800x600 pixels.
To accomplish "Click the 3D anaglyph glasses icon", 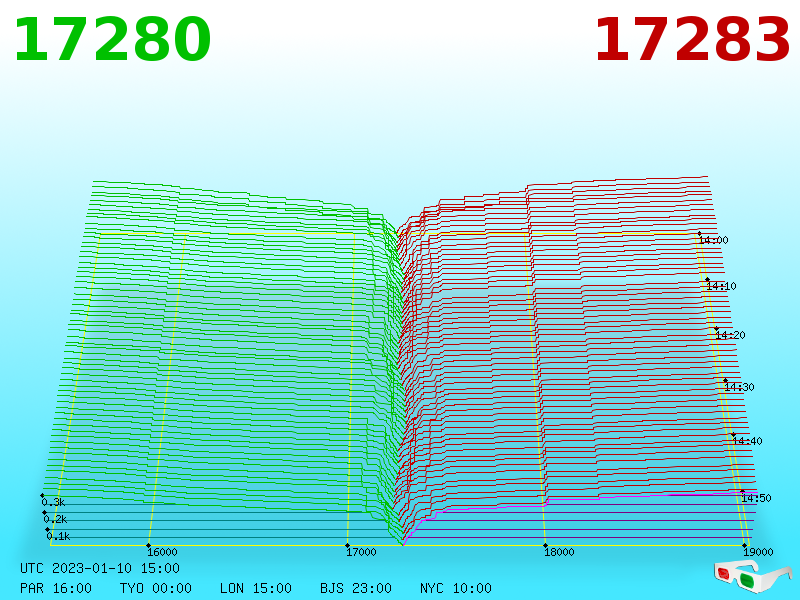I will (x=752, y=576).
